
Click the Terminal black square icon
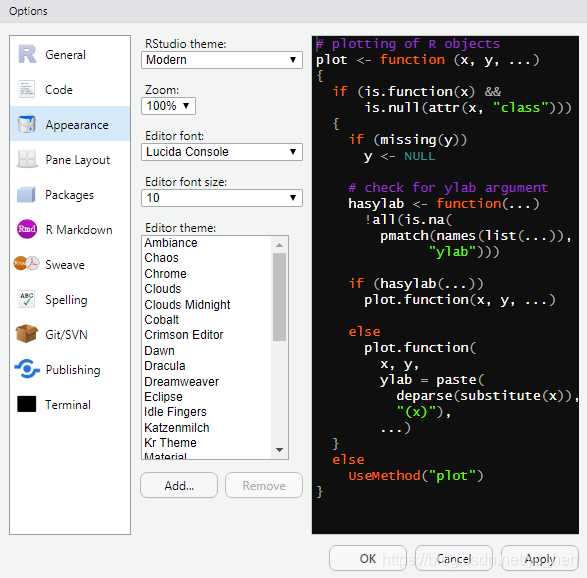(27, 404)
